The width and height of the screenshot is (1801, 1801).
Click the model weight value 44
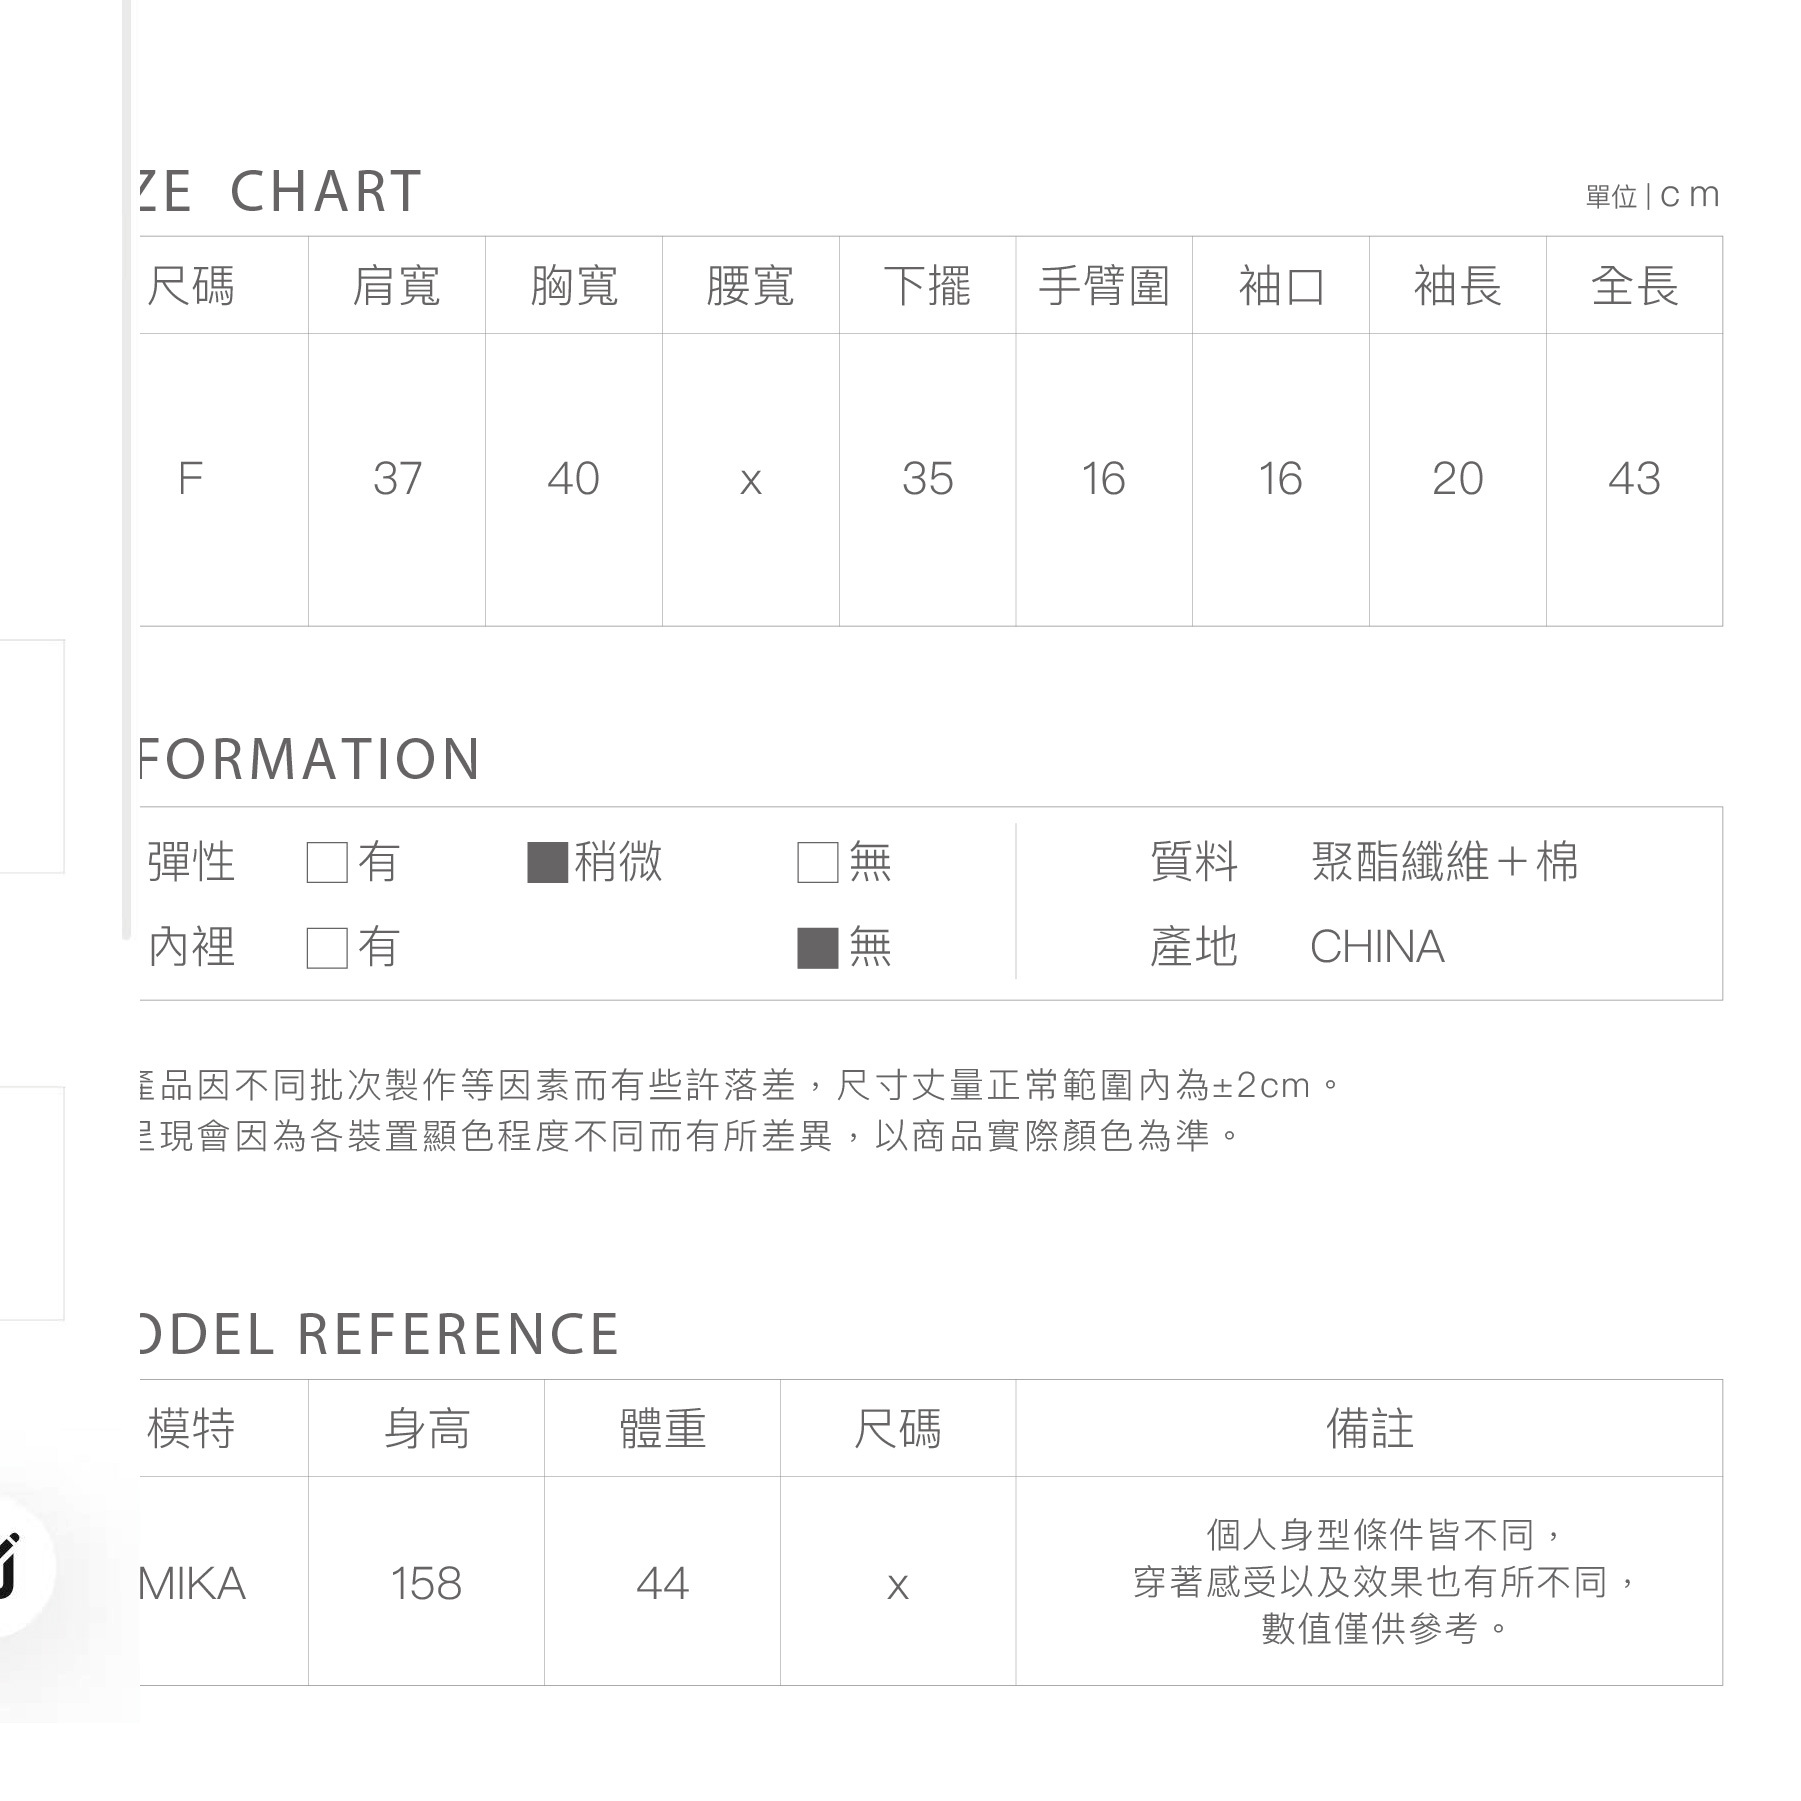click(662, 1584)
